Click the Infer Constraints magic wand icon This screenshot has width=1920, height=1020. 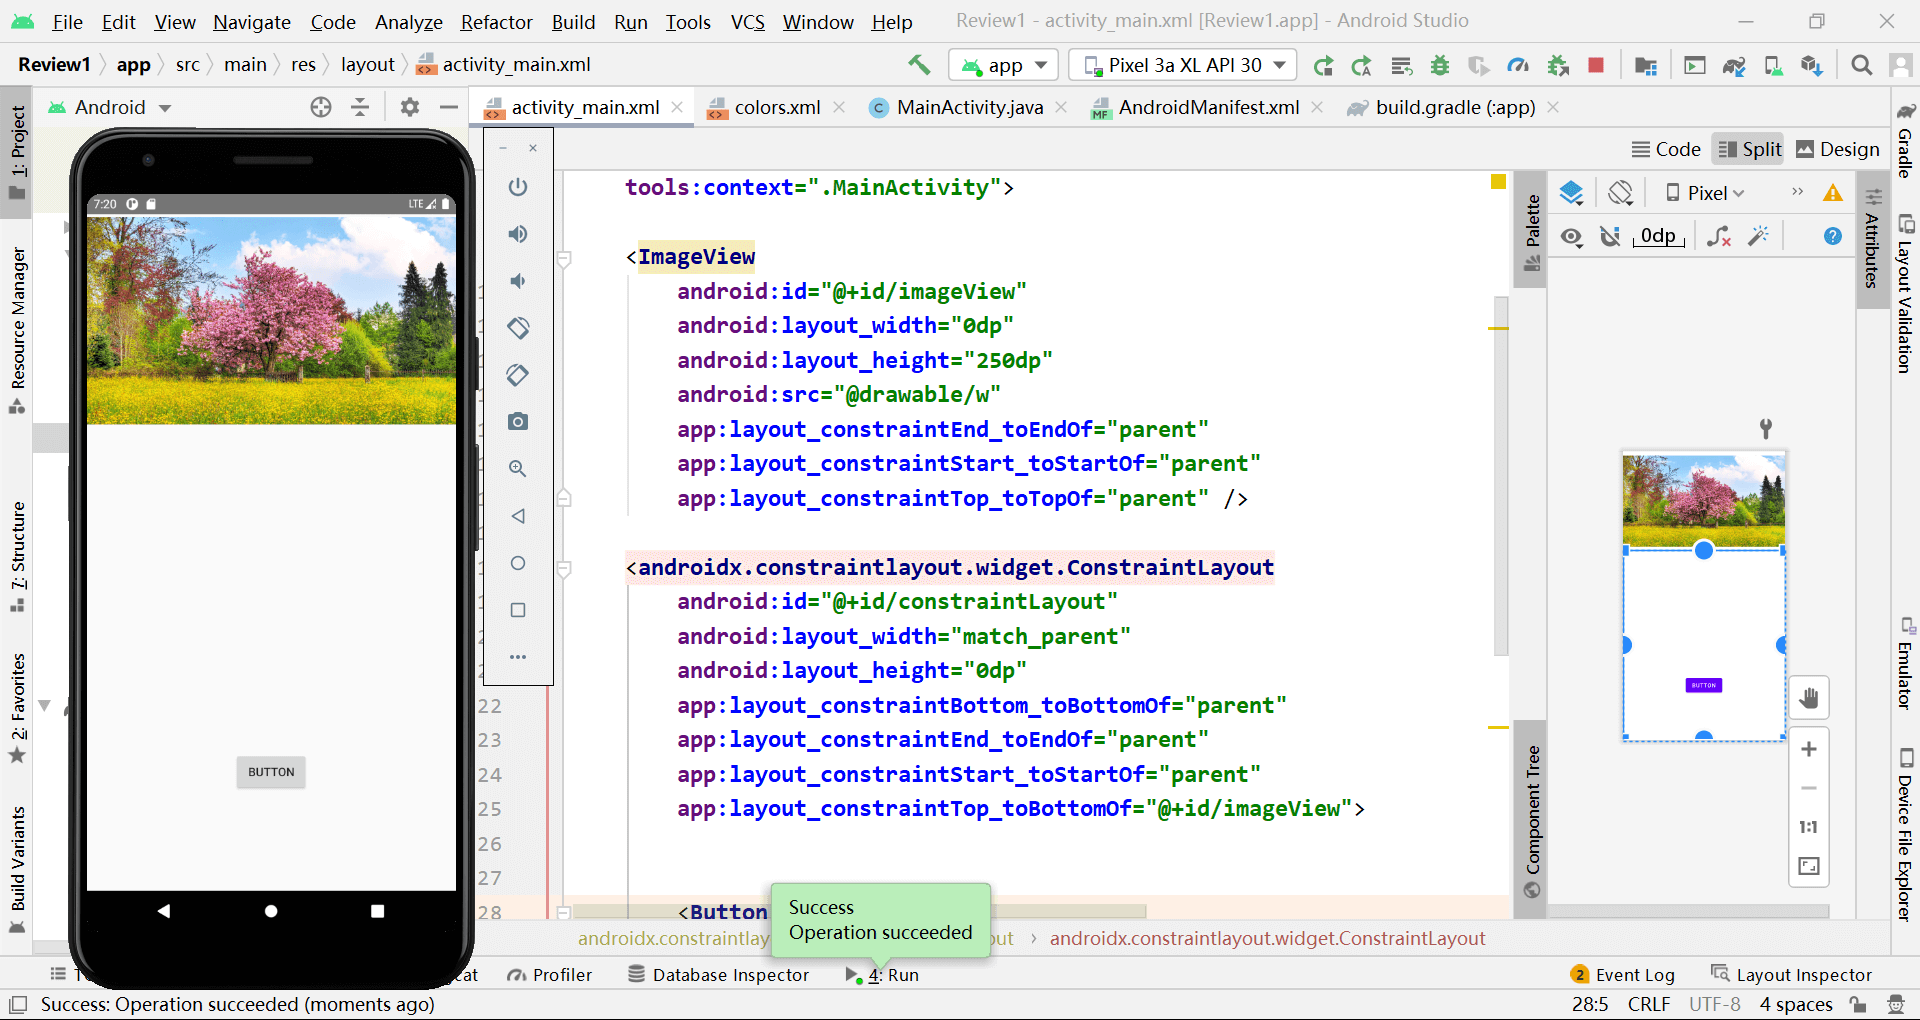1758,237
